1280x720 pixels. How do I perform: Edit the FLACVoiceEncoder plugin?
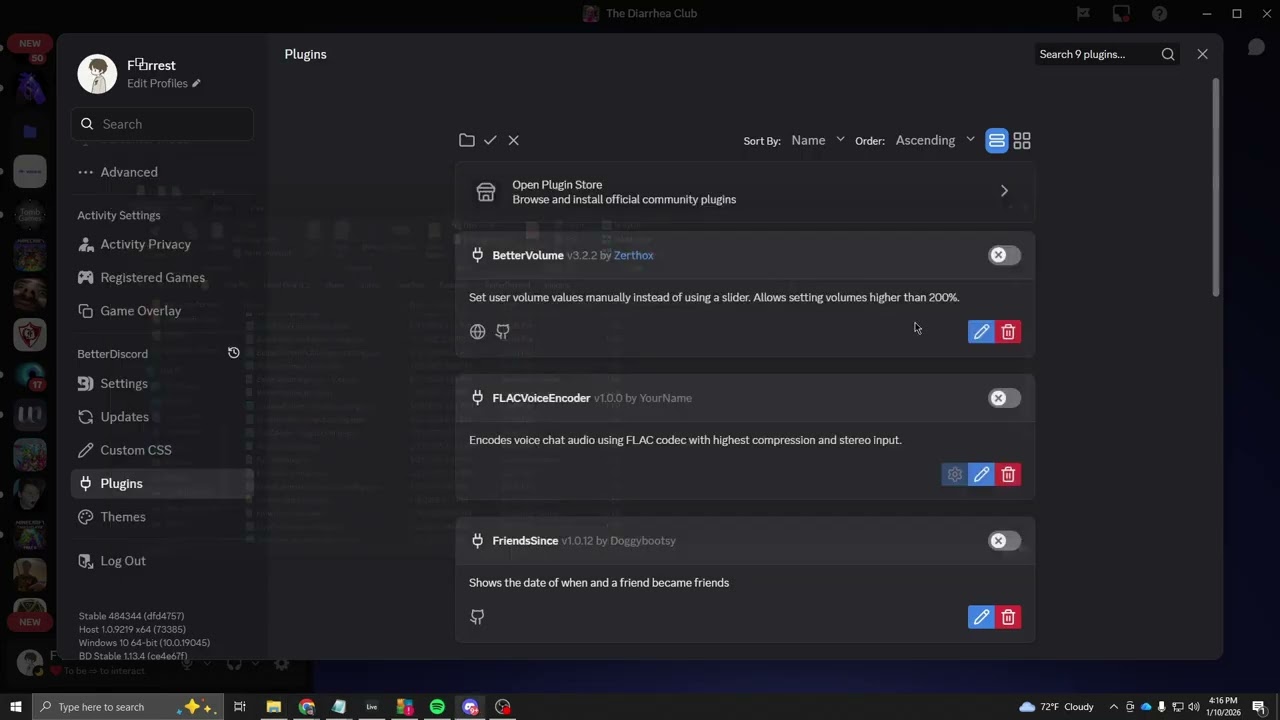(x=981, y=475)
